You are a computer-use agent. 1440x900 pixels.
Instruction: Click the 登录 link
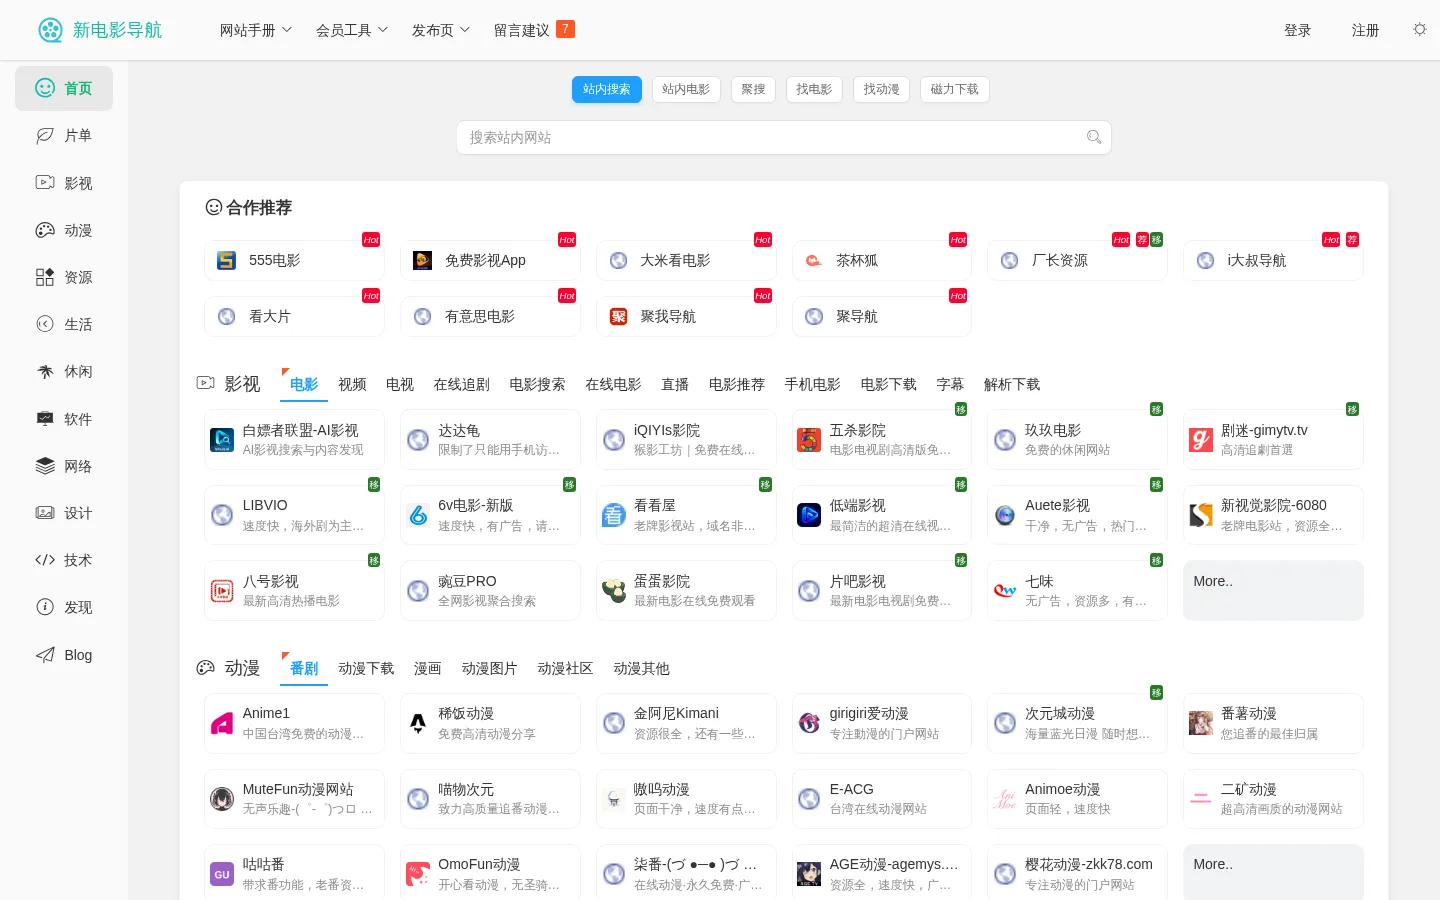click(1298, 30)
